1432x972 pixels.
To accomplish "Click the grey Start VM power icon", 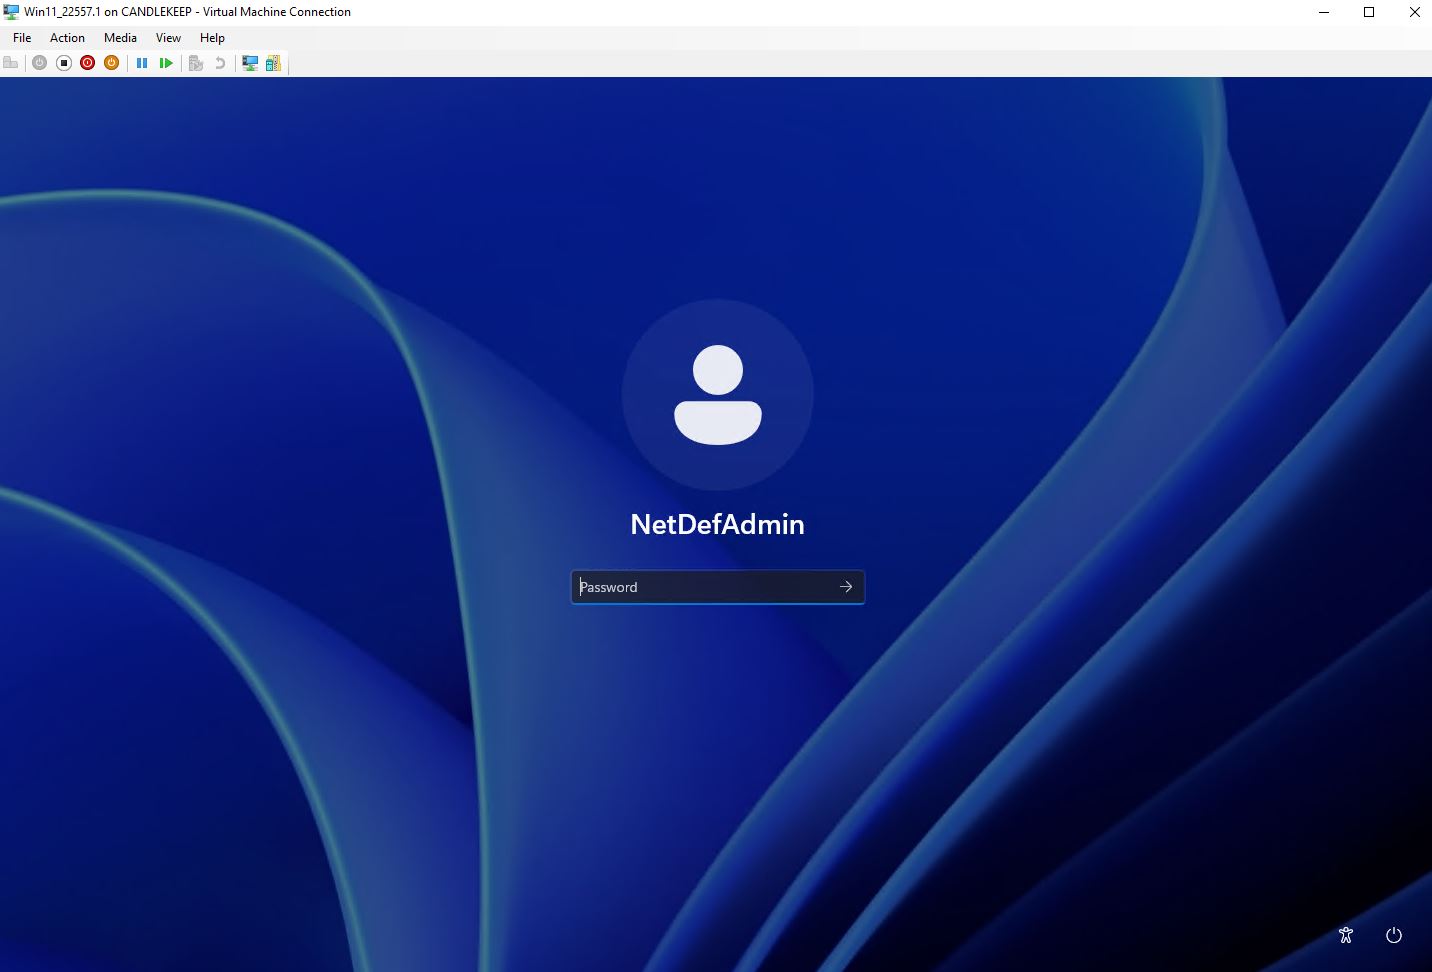I will [39, 63].
